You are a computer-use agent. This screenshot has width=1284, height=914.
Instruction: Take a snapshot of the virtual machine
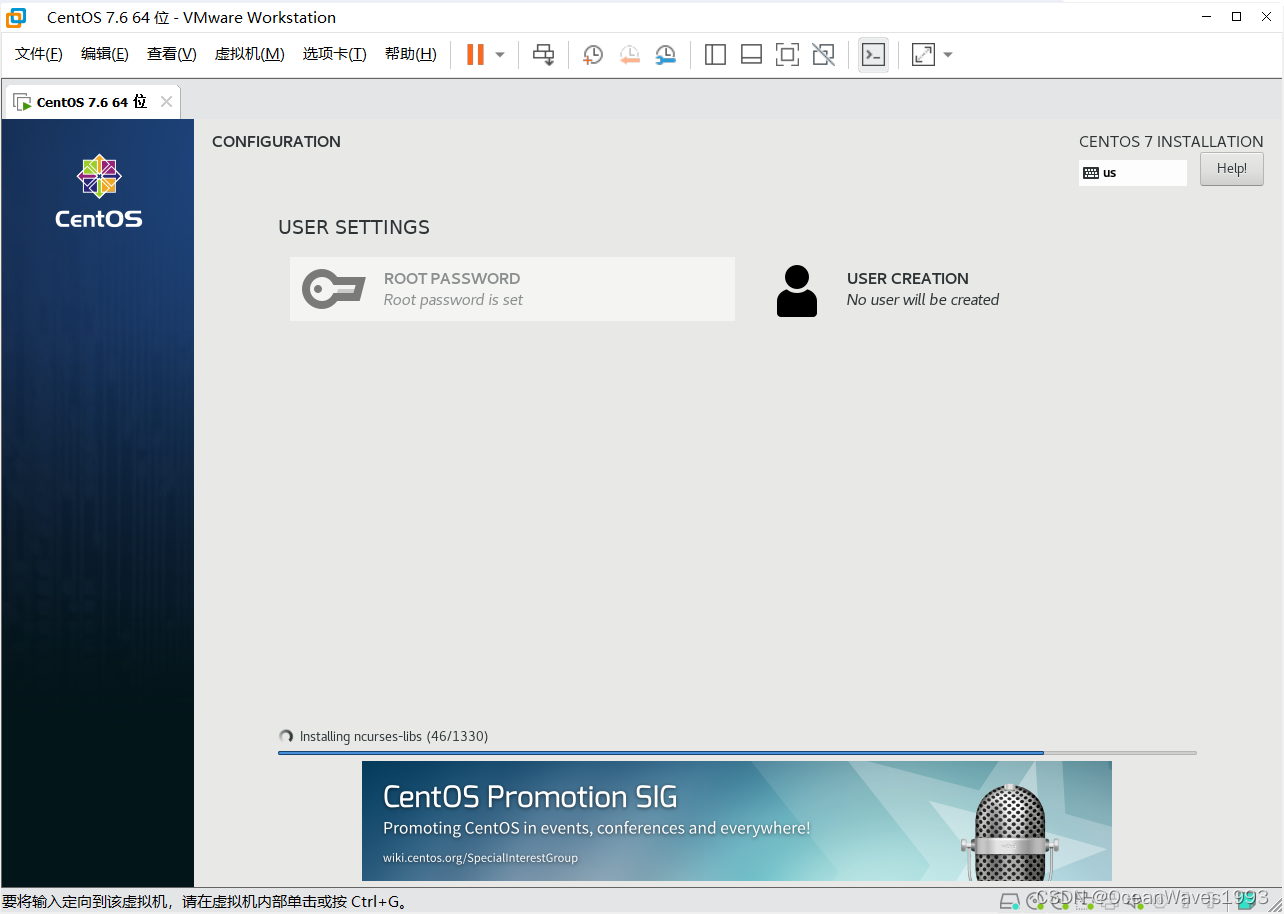point(593,55)
